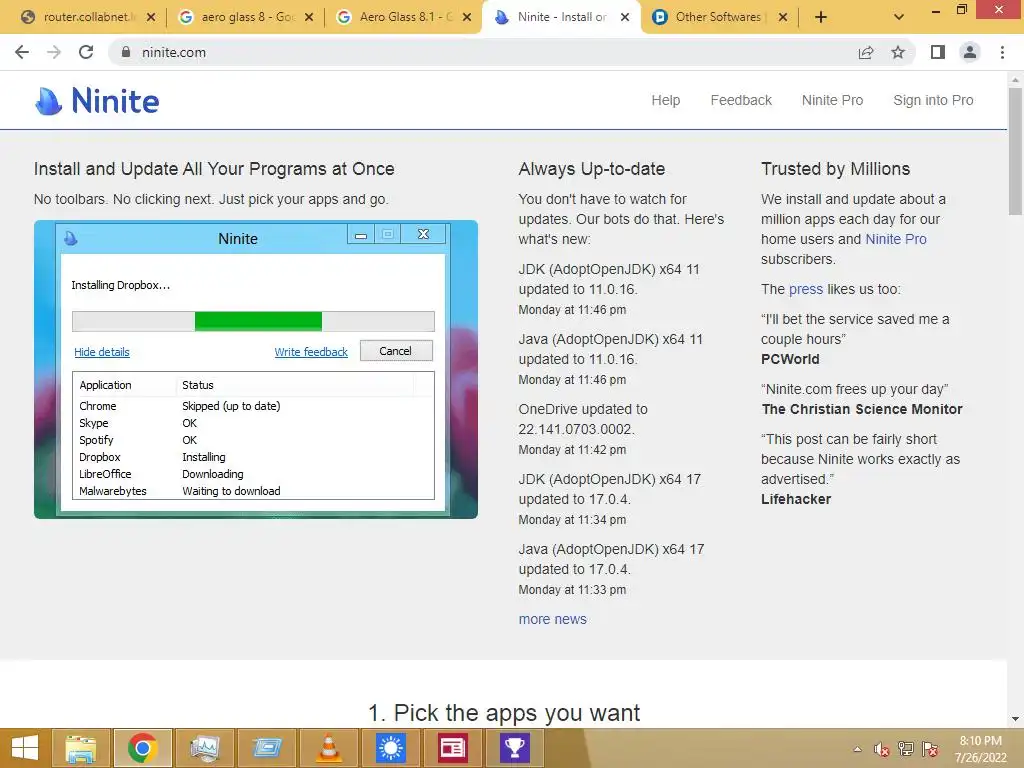Open the system monitor taskbar icon
The image size is (1024, 768).
coord(204,748)
